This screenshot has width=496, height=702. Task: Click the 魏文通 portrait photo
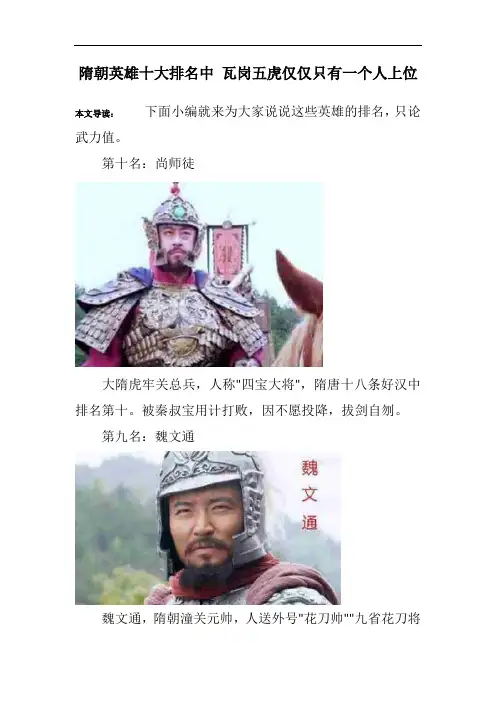pyautogui.click(x=208, y=528)
